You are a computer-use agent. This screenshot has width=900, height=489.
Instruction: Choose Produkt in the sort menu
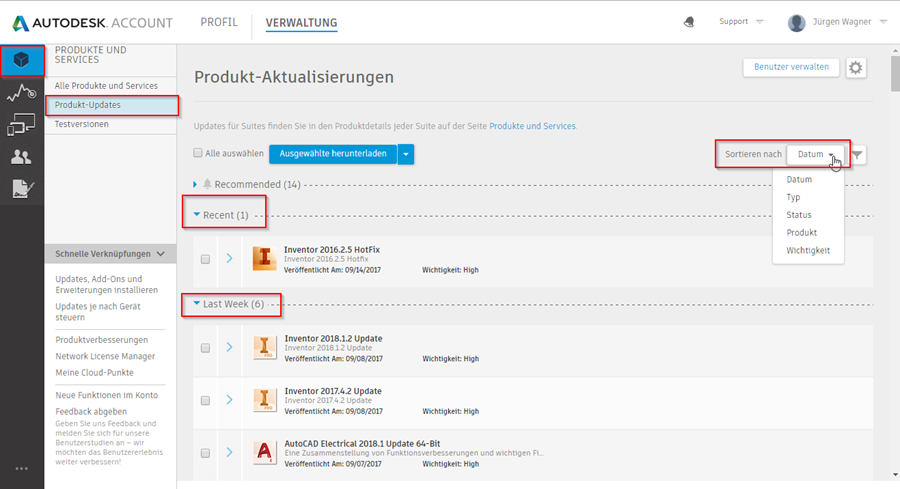click(802, 232)
